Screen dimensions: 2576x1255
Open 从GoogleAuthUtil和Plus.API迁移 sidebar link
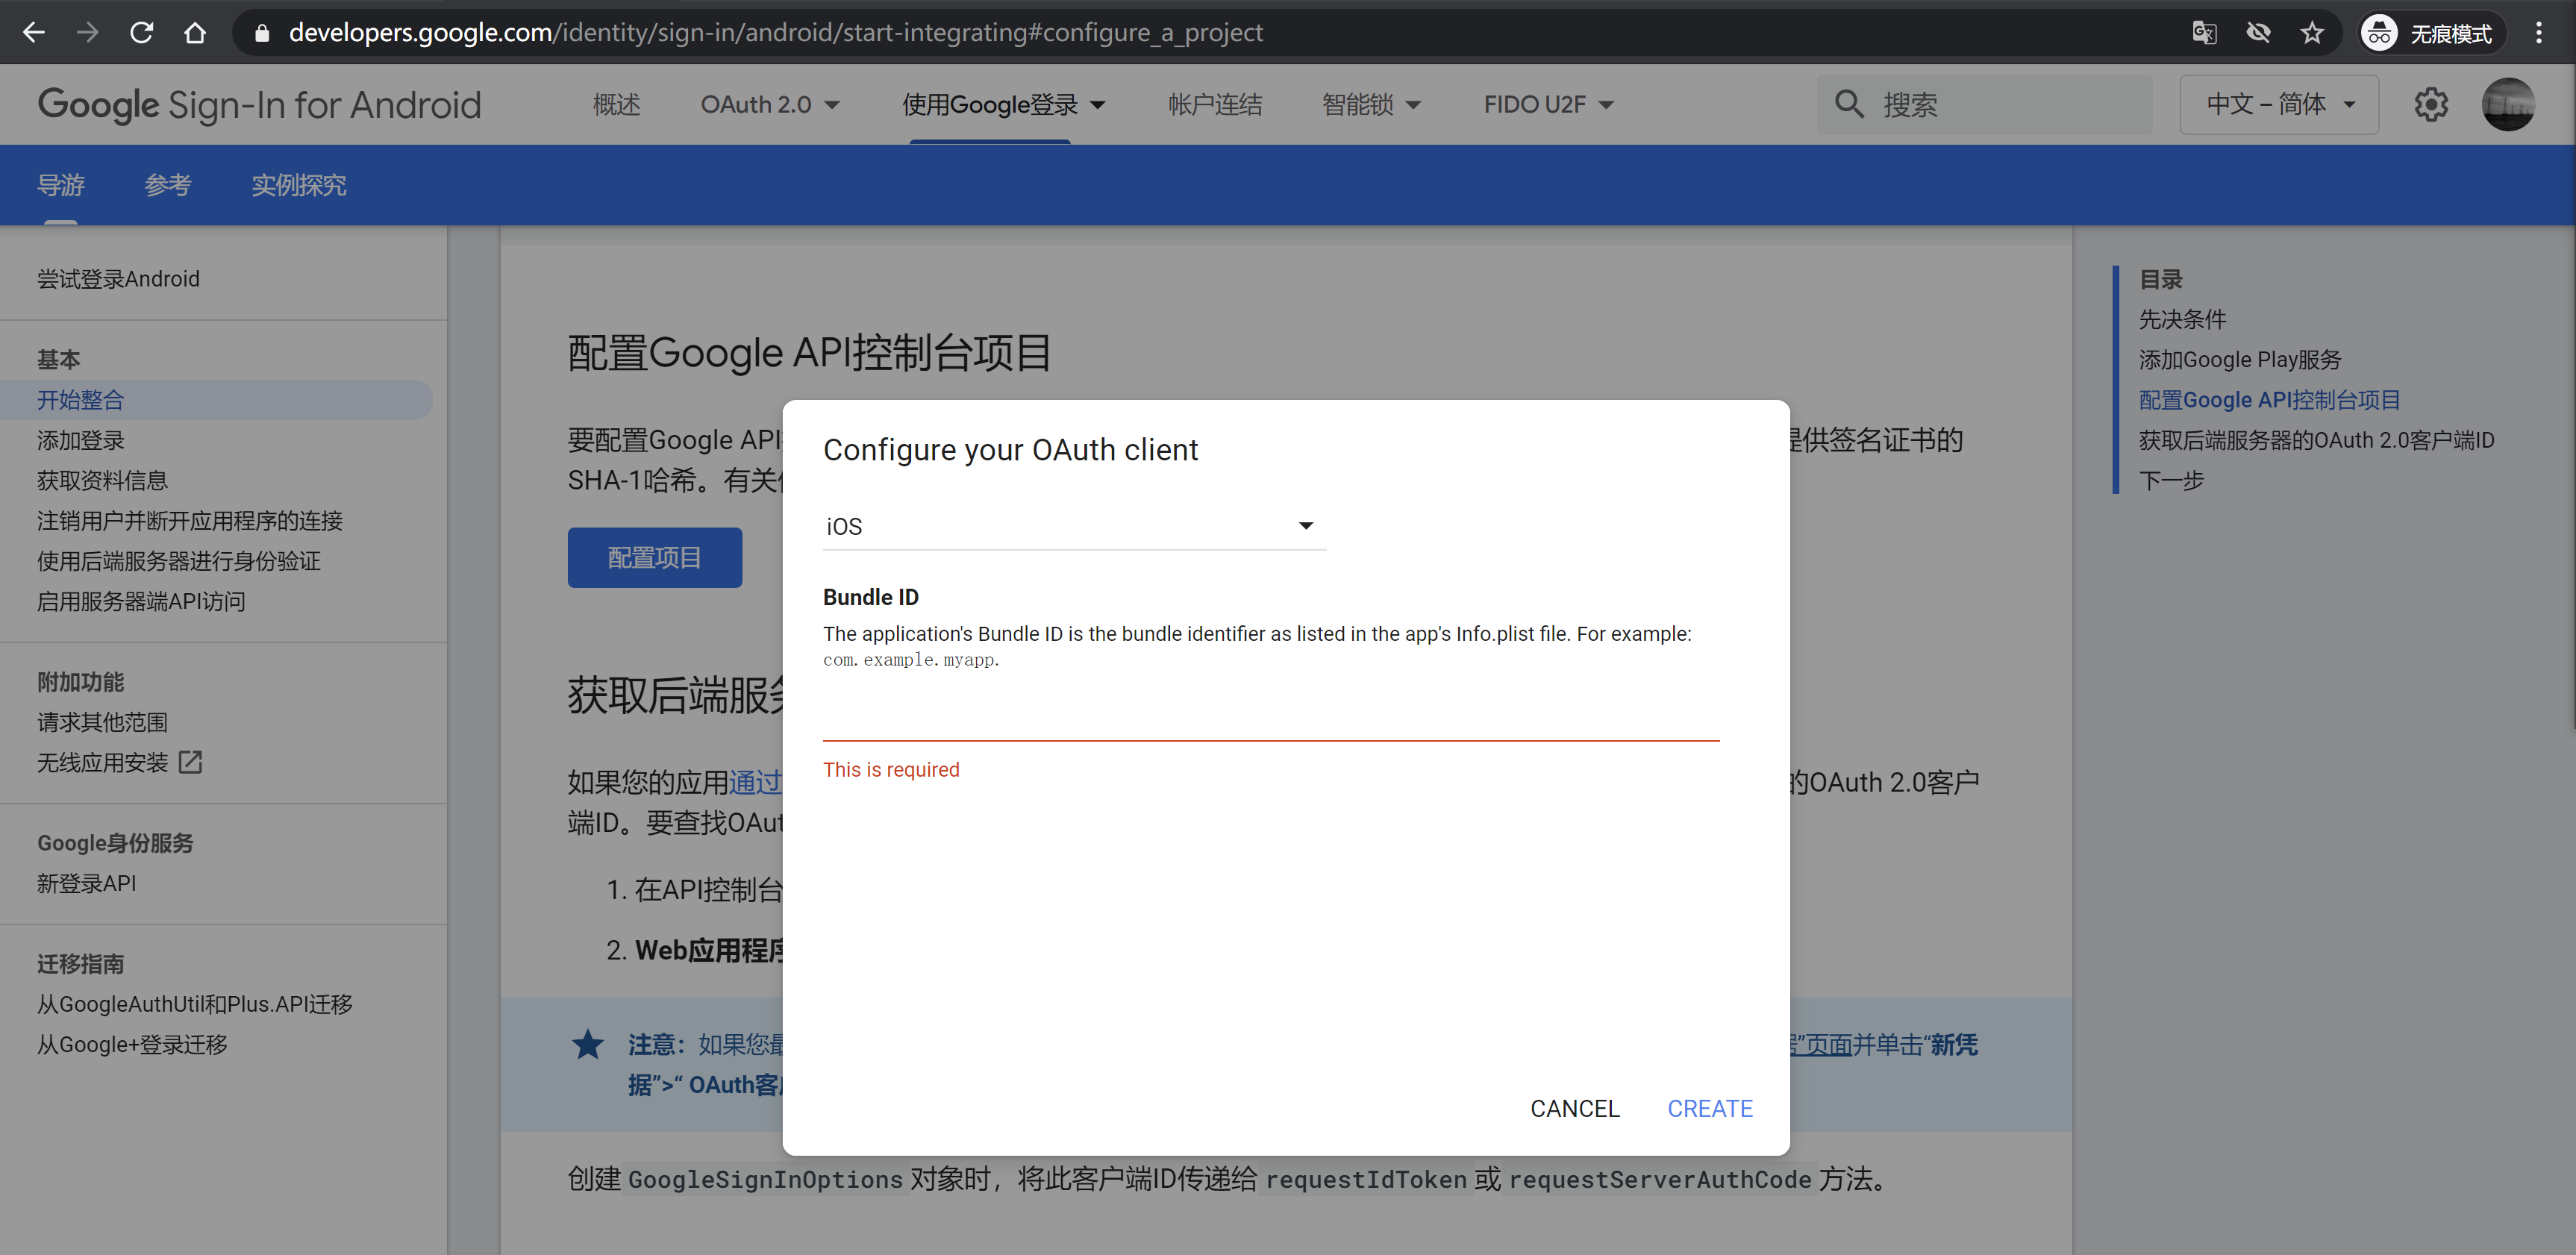(194, 1004)
